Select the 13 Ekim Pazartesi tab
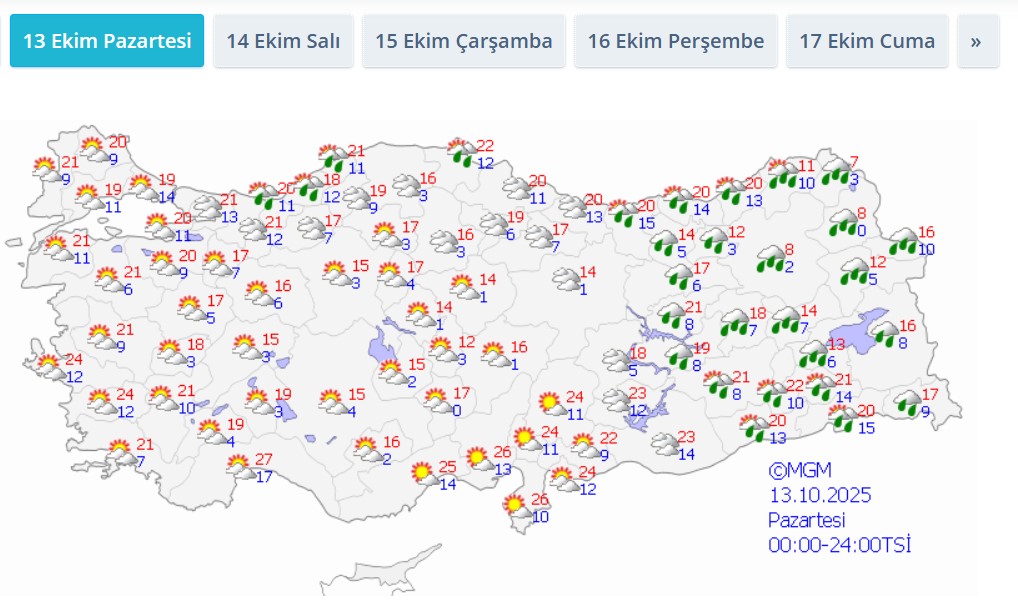Screen dimensions: 1018x613 click(107, 41)
